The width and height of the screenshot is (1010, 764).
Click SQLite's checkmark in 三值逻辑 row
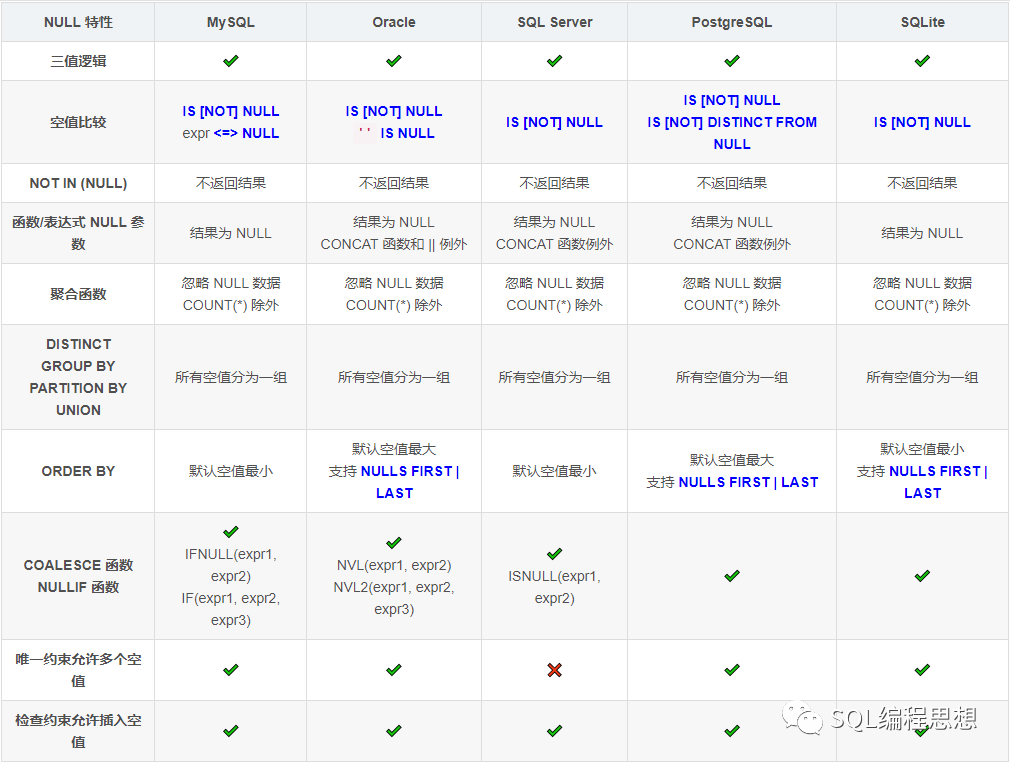[x=922, y=61]
